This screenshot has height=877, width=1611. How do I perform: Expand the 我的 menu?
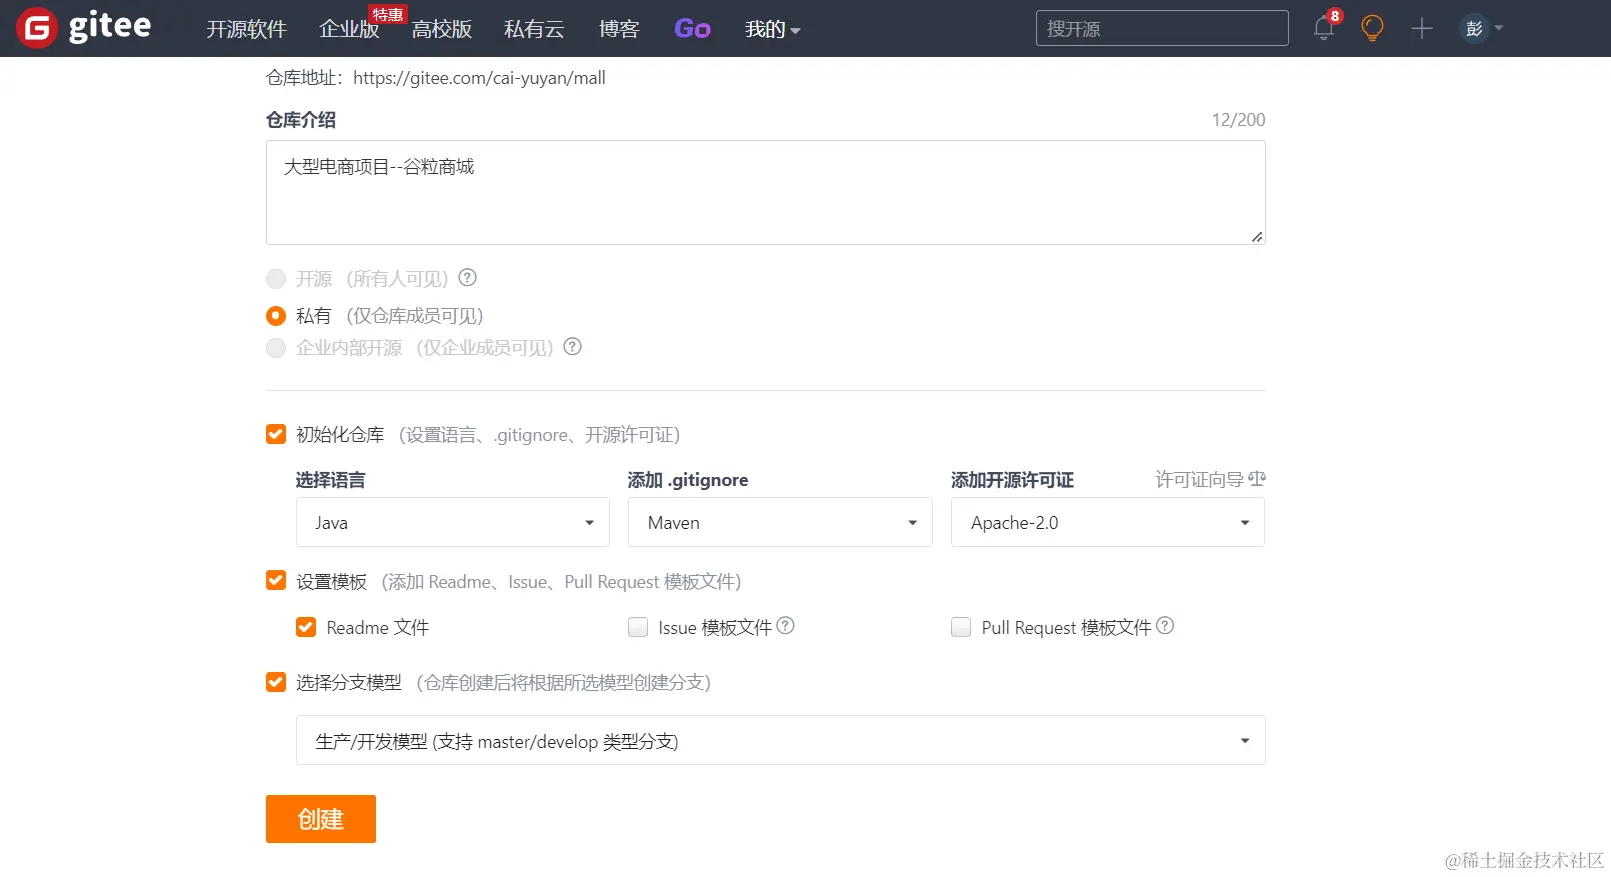coord(772,30)
